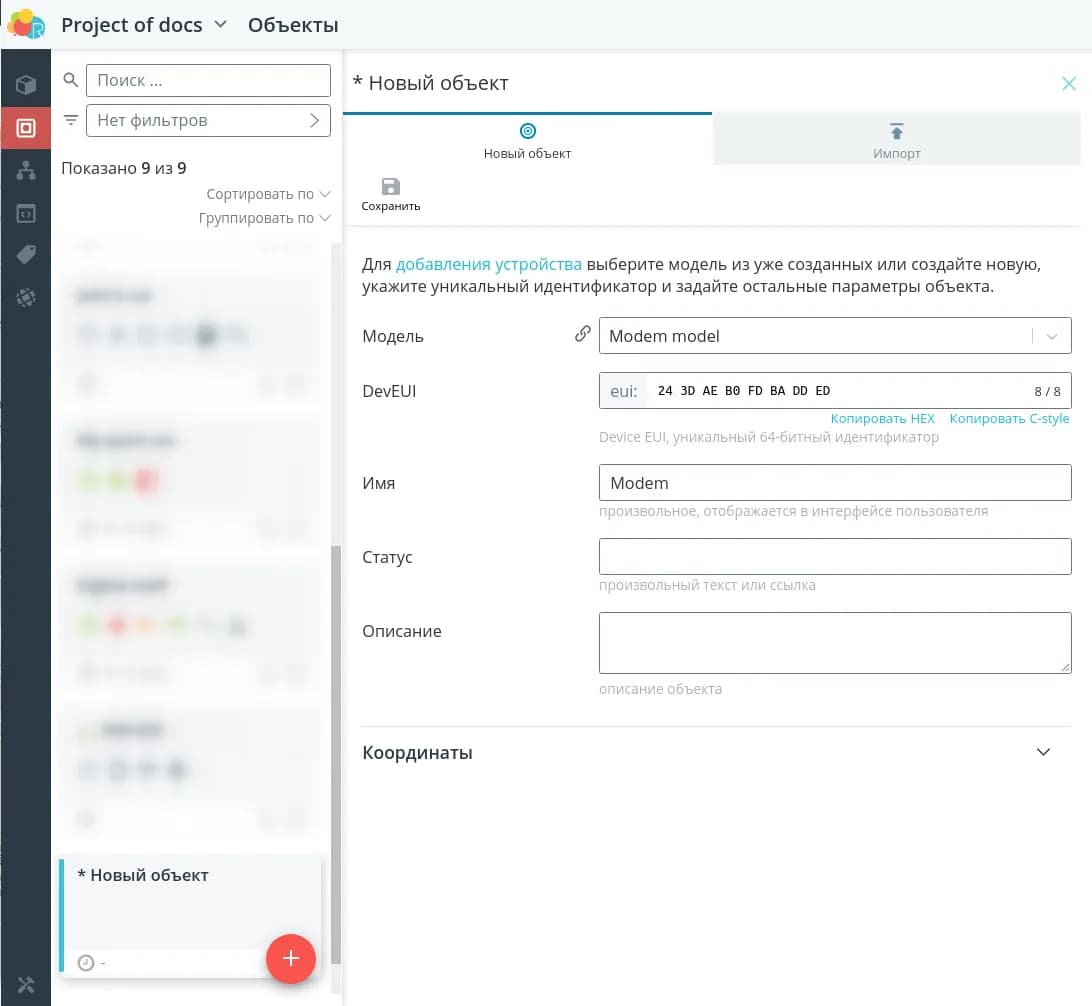This screenshot has width=1092, height=1006.
Task: Expand the Координаты section
Action: (x=1043, y=752)
